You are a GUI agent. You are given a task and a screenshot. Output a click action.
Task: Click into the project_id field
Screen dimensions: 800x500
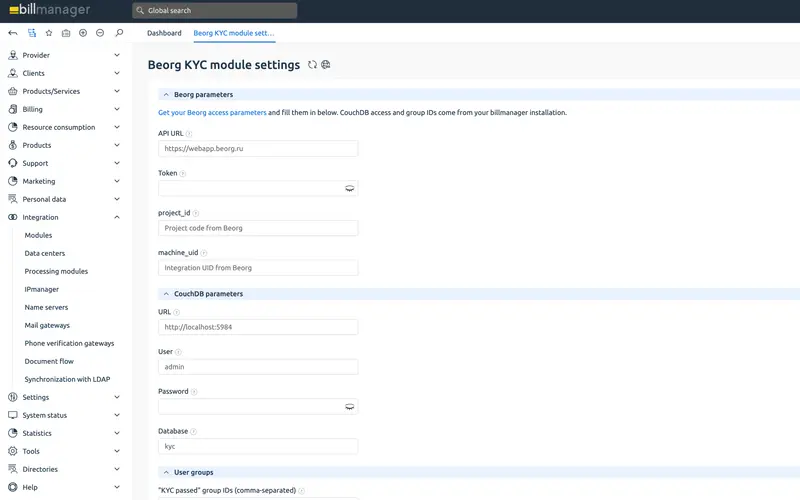click(258, 228)
